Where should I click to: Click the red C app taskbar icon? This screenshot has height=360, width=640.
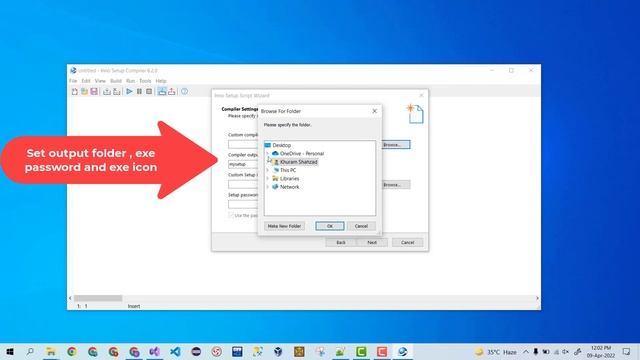coord(382,352)
